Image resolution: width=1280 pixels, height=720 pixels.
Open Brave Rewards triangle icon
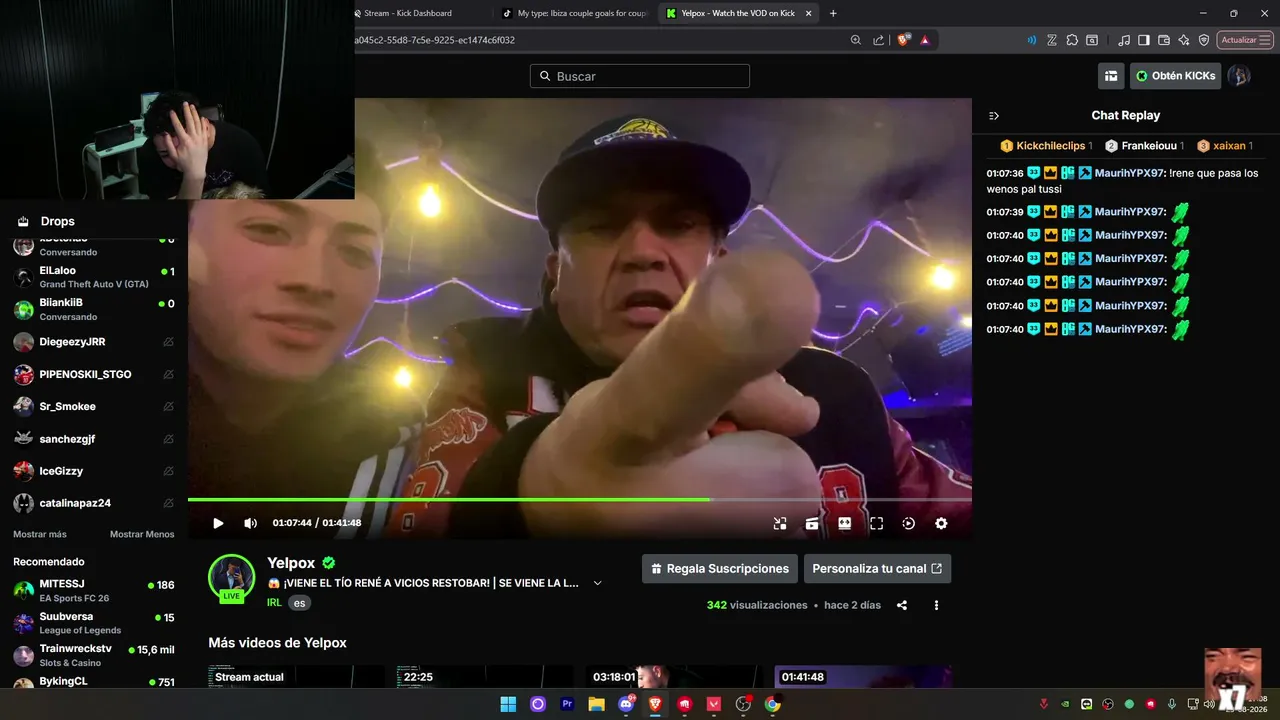pyautogui.click(x=925, y=40)
